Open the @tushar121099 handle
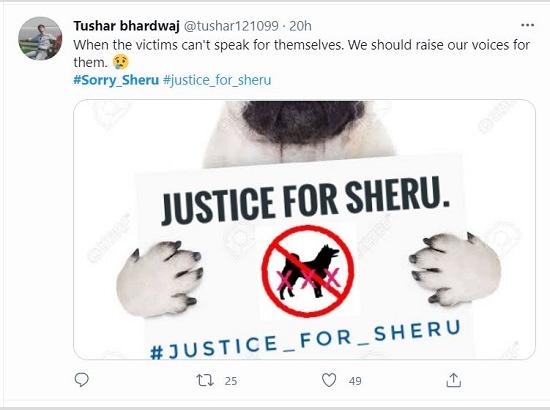The width and height of the screenshot is (550, 410). point(231,26)
